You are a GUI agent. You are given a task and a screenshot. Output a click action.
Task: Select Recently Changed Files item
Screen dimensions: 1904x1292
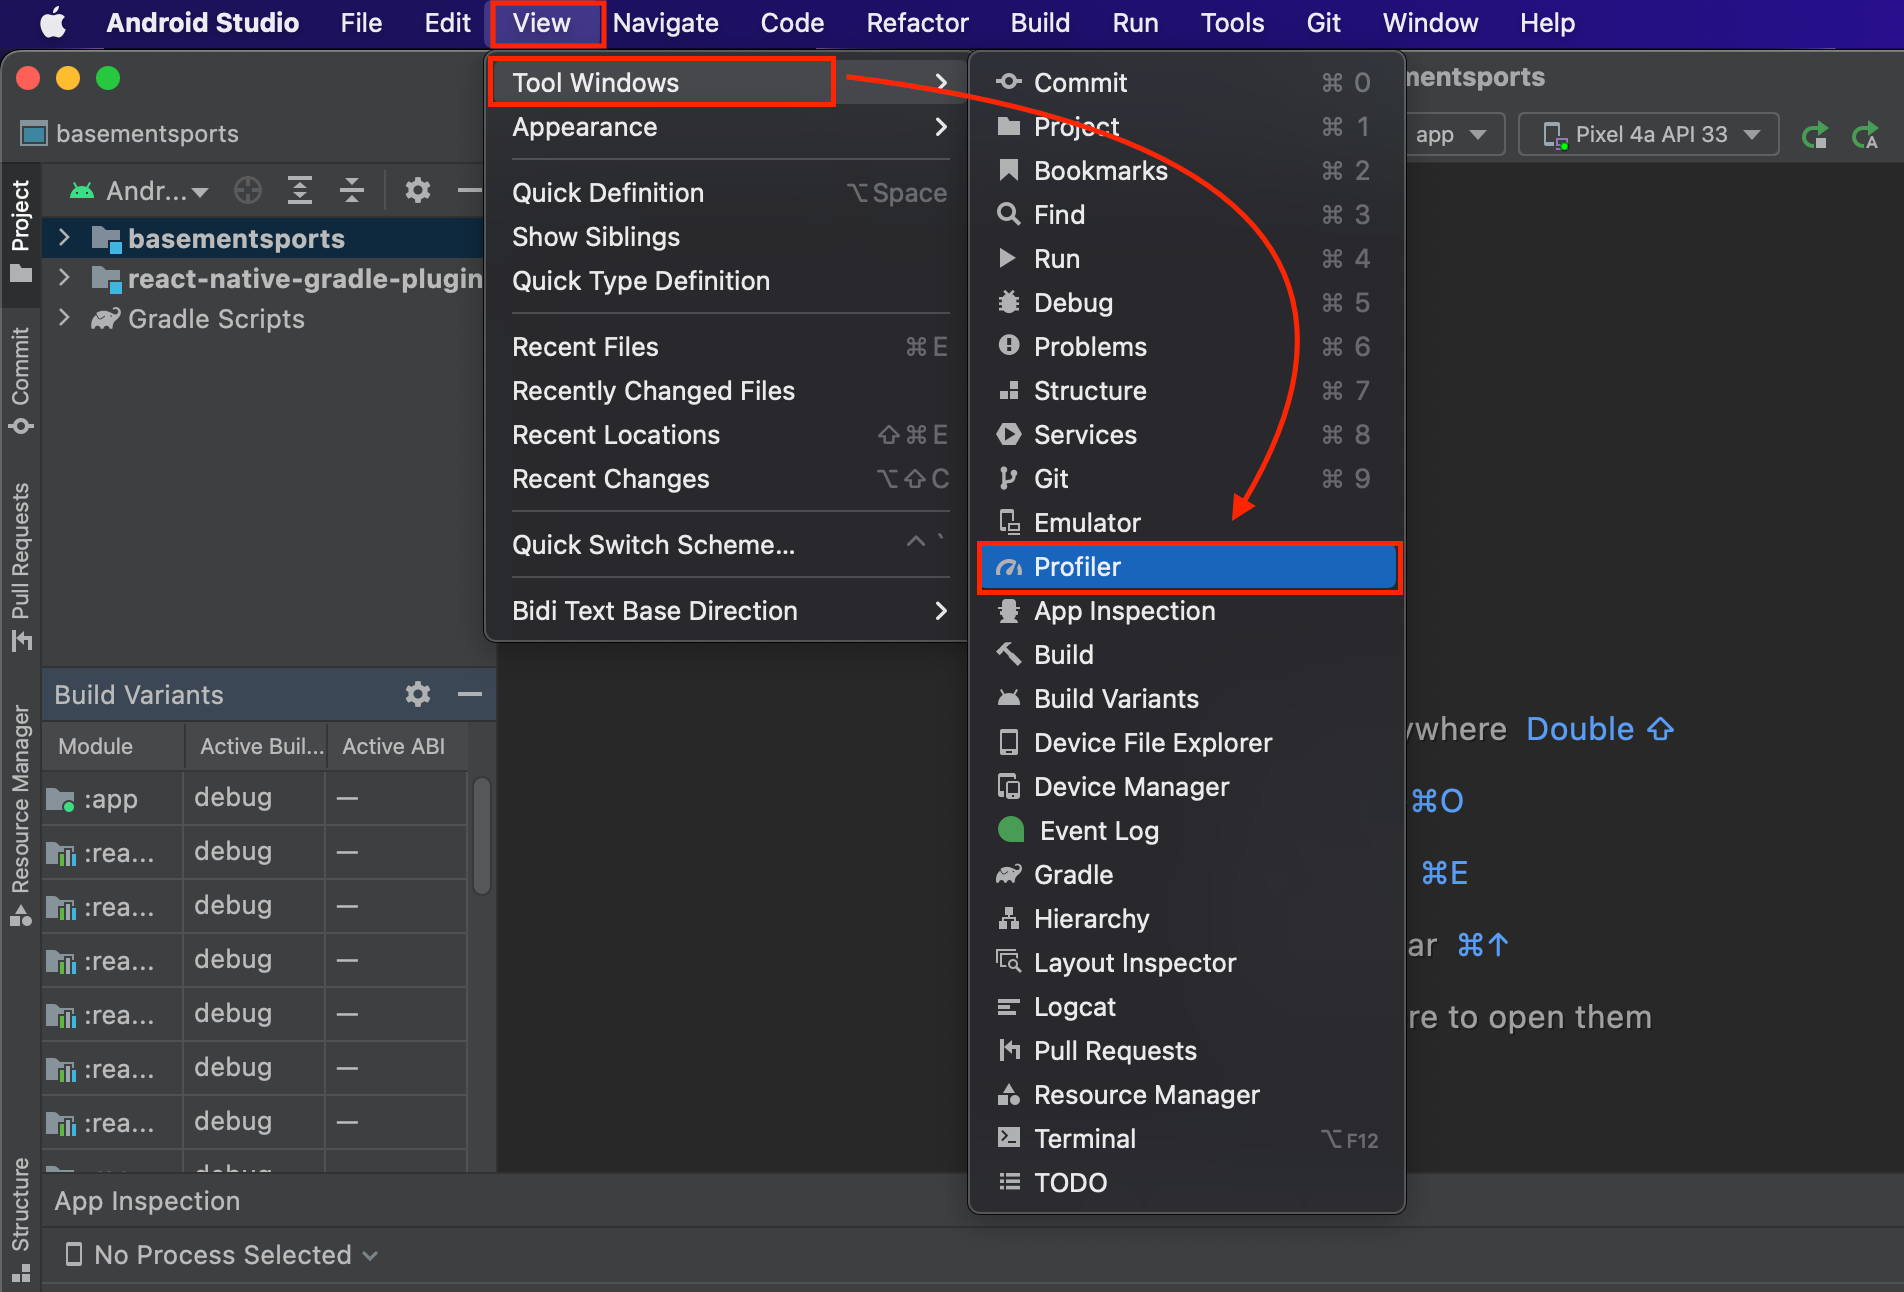[x=728, y=390]
